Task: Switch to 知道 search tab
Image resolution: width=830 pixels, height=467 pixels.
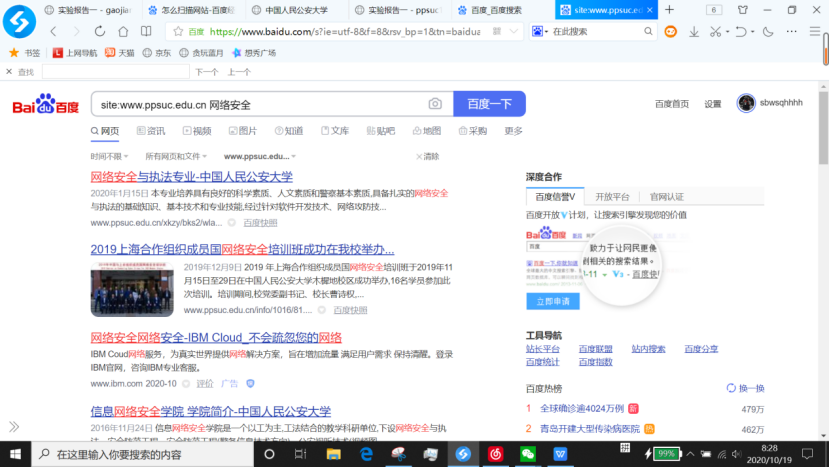Action: 289,131
